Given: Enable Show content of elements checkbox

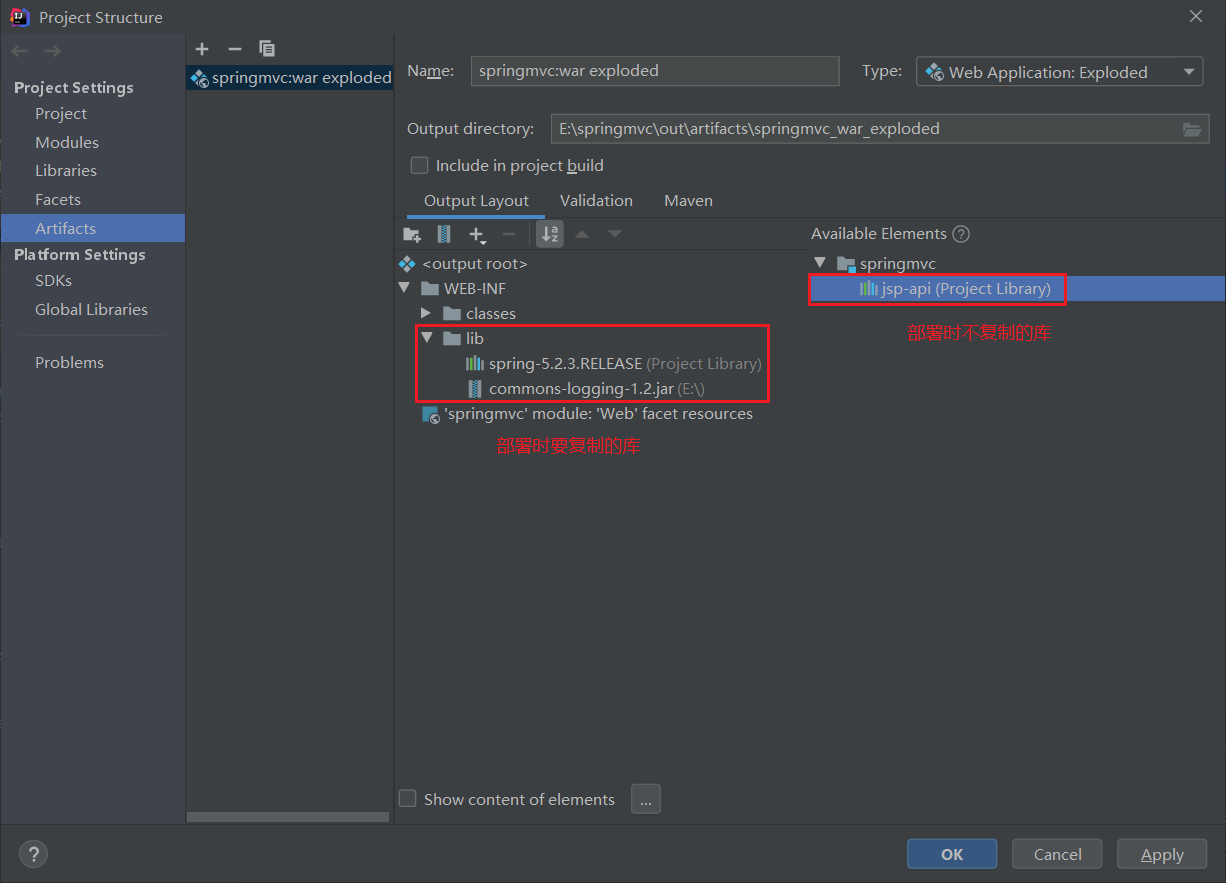Looking at the screenshot, I should click(x=407, y=799).
